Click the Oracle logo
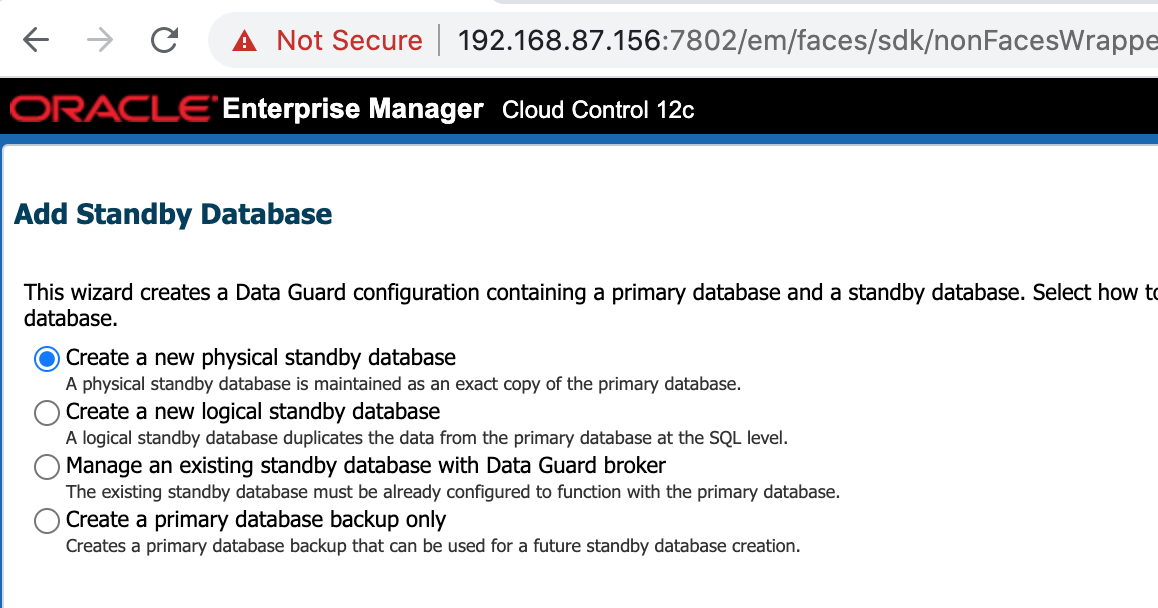 (x=113, y=109)
